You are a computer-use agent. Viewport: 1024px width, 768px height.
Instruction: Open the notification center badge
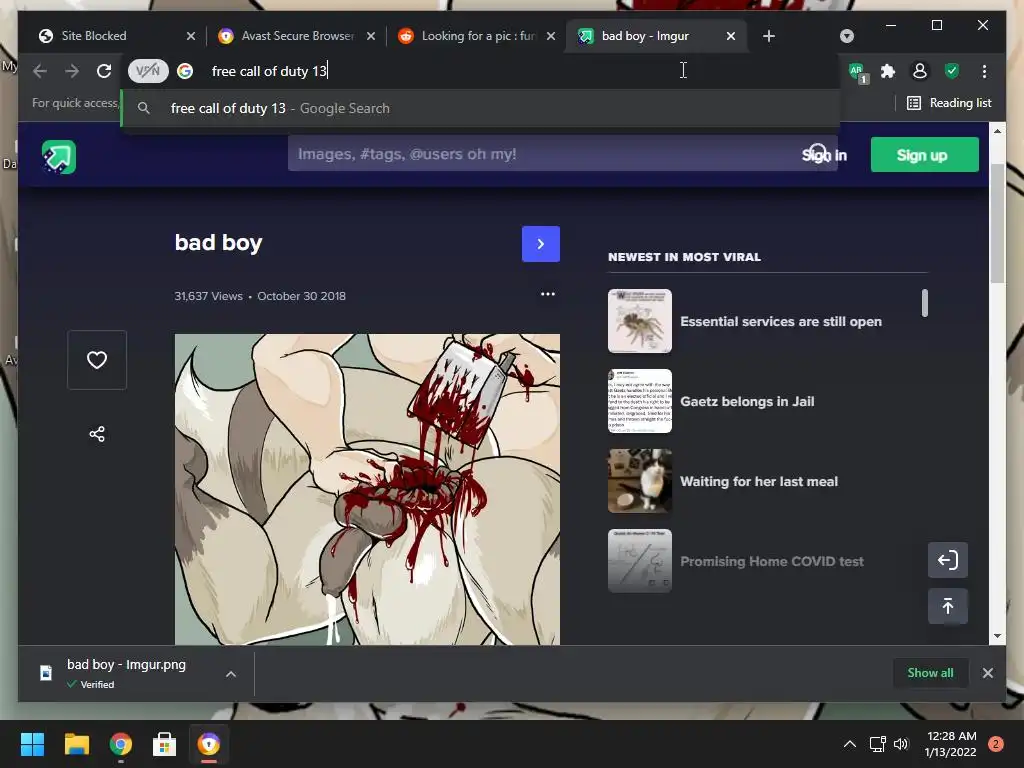click(x=996, y=744)
